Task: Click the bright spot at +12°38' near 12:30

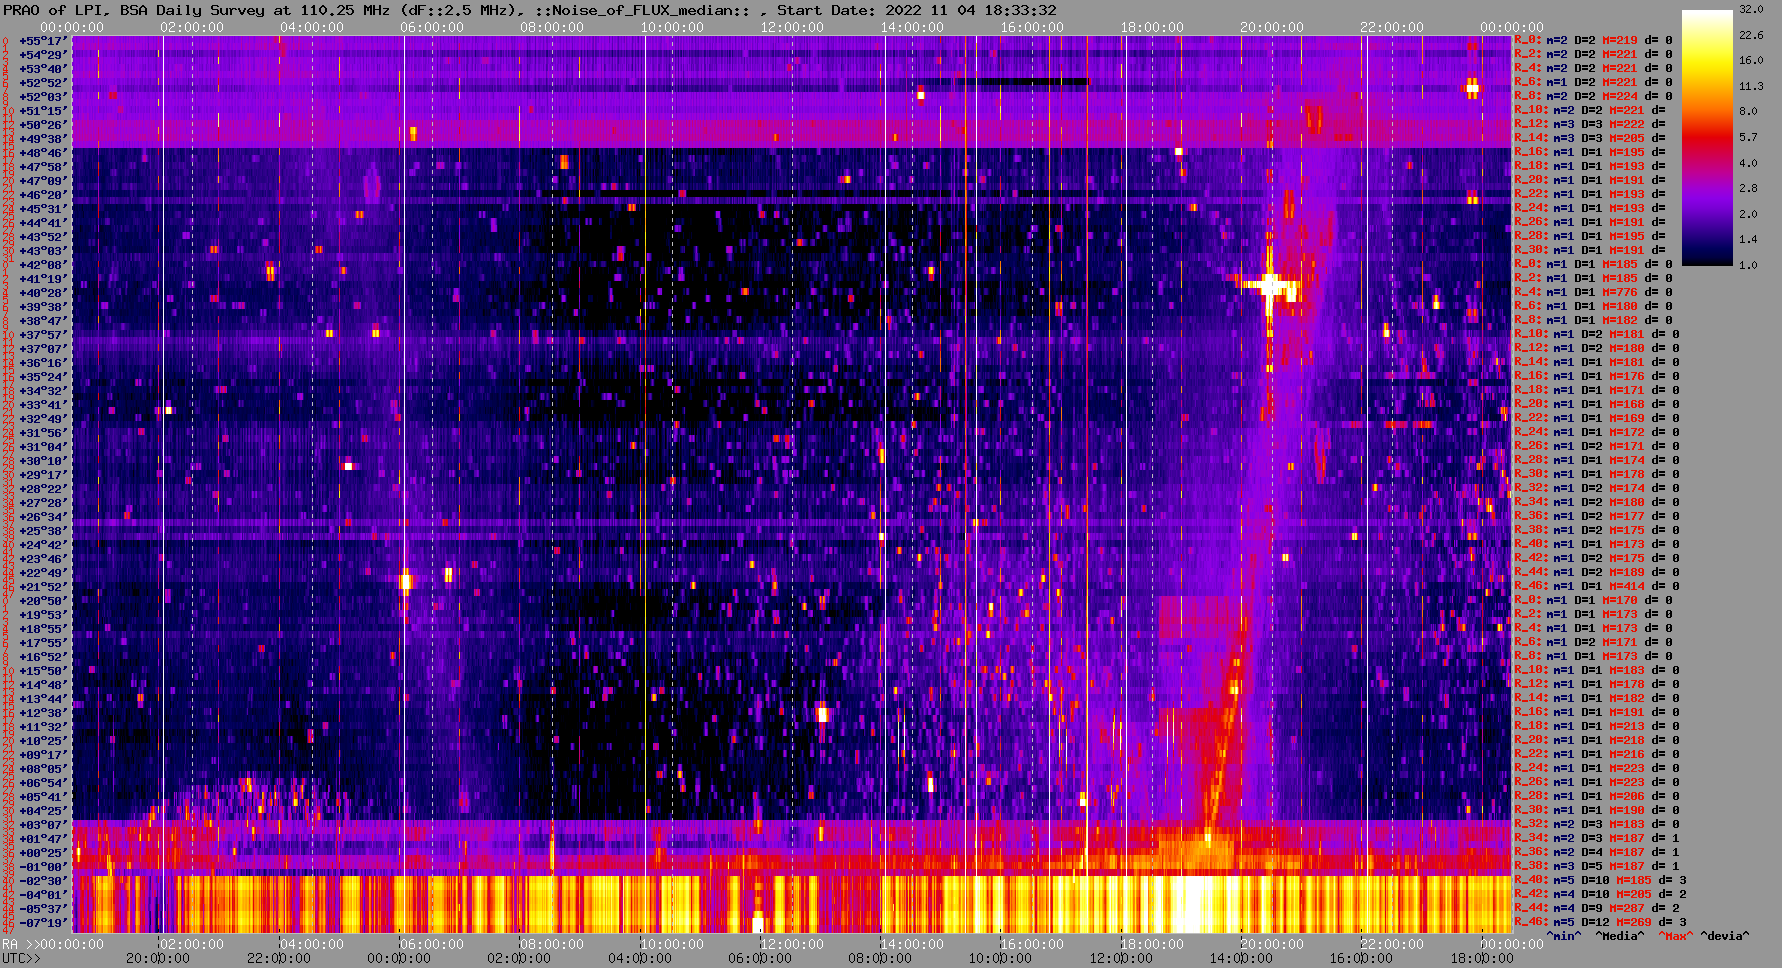Action: (823, 714)
